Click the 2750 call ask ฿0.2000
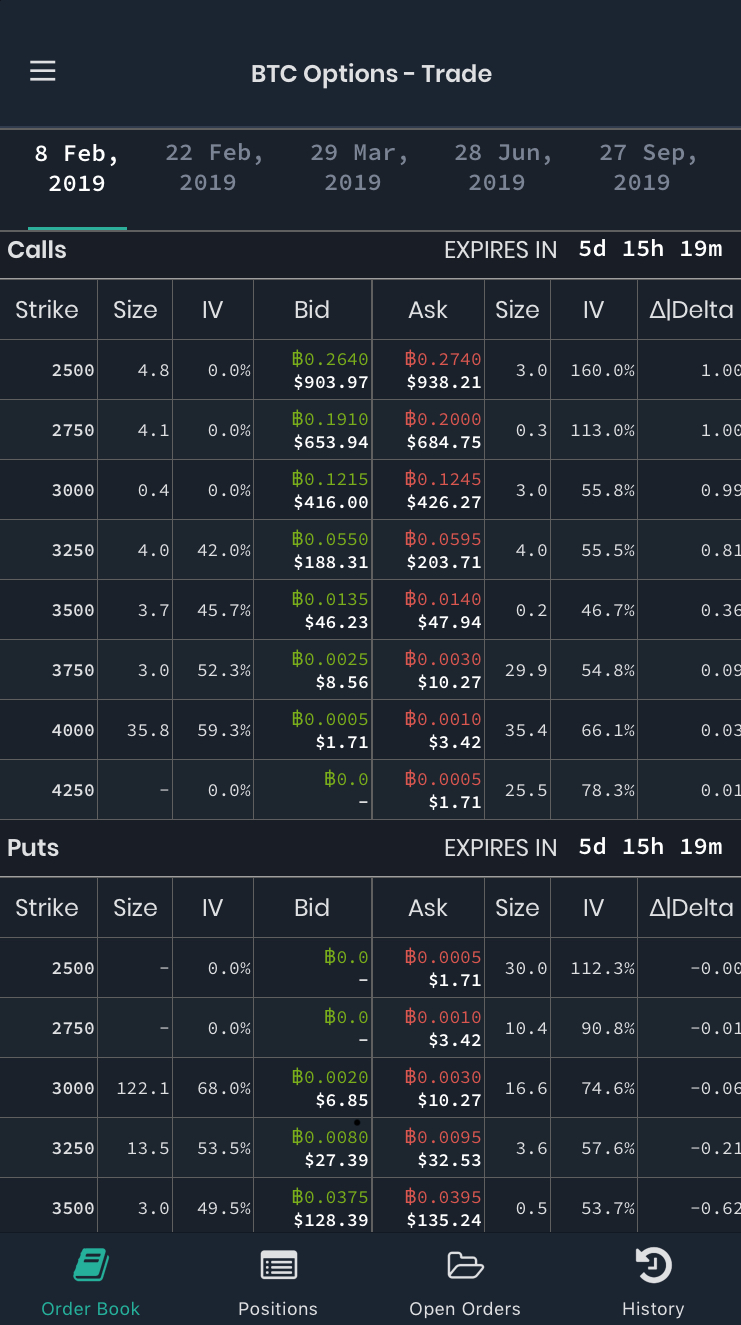 click(x=443, y=419)
